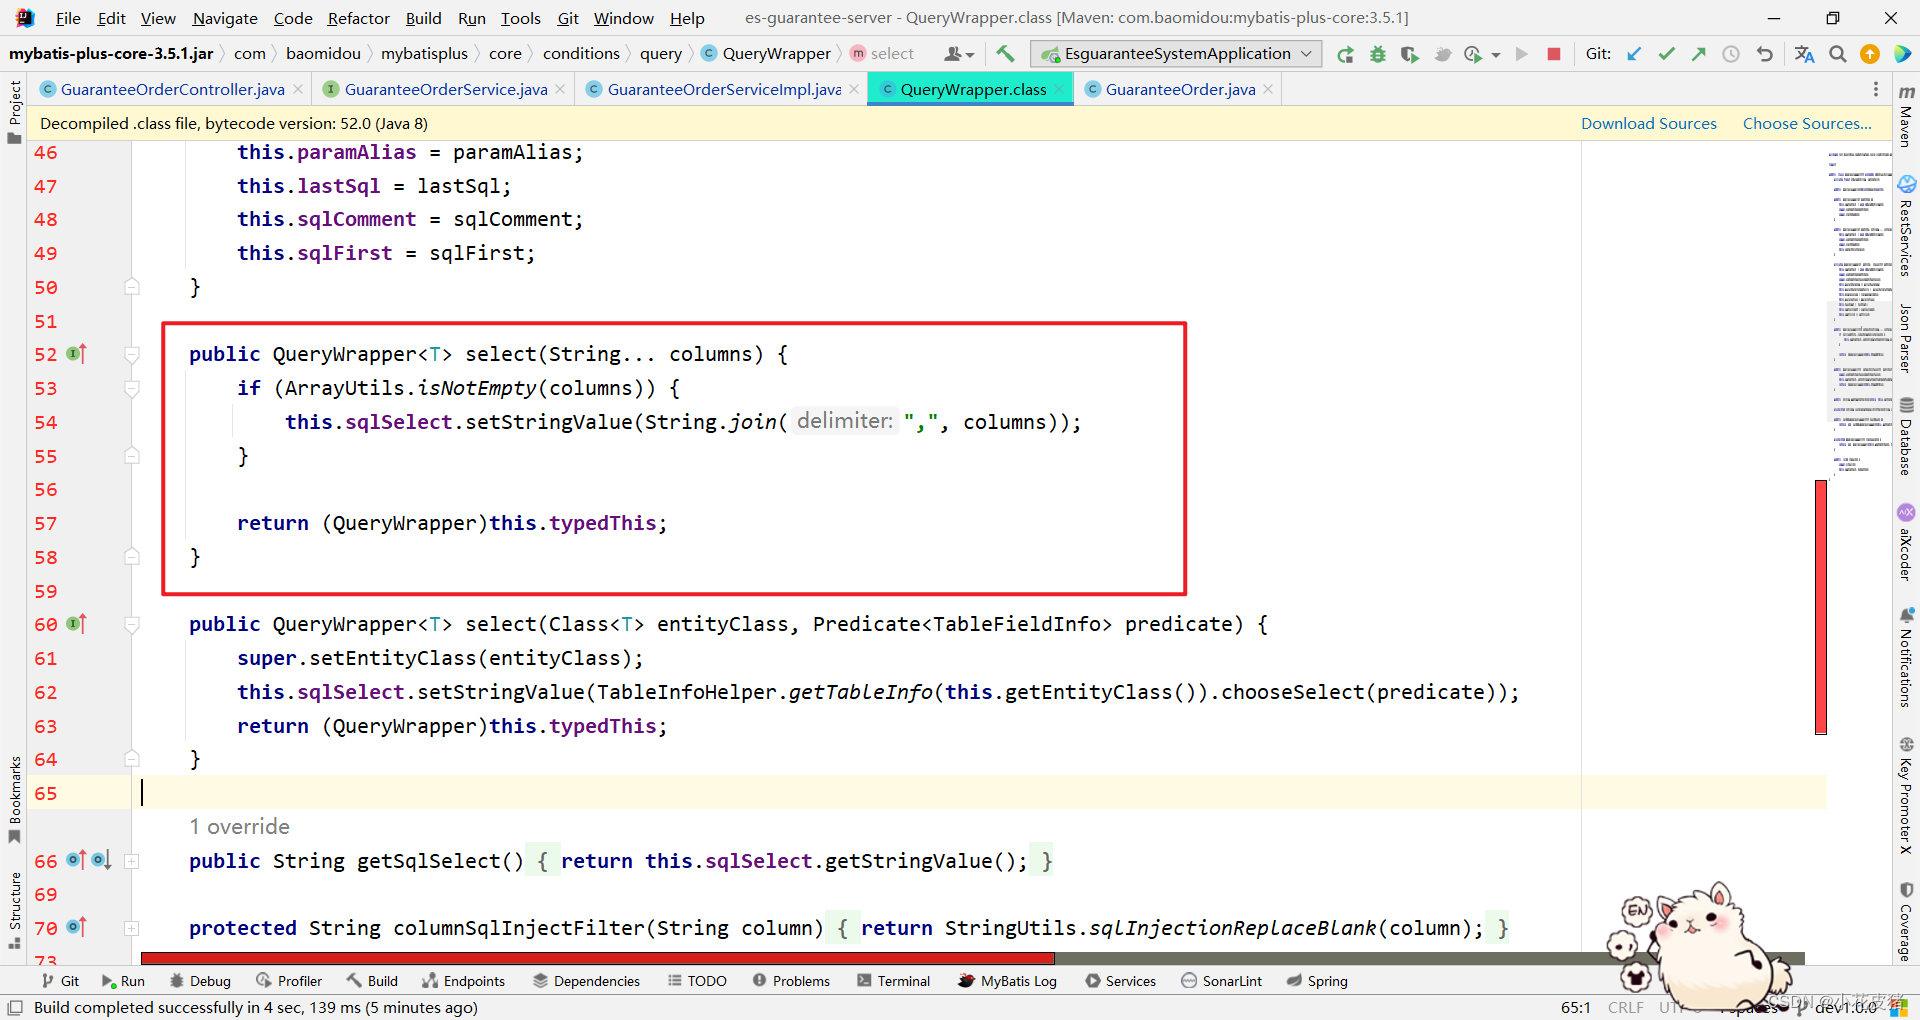
Task: Open the Notifications side panel
Action: click(x=1906, y=658)
